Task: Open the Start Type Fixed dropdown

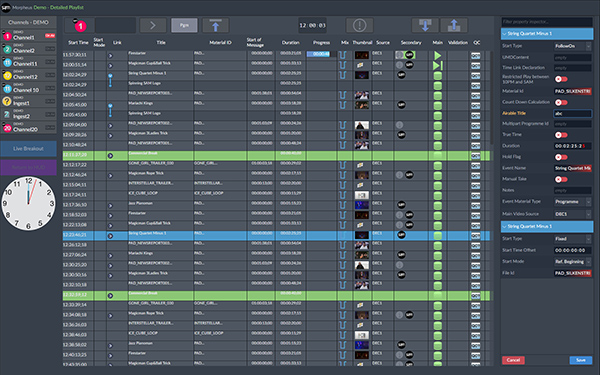Action: (572, 239)
